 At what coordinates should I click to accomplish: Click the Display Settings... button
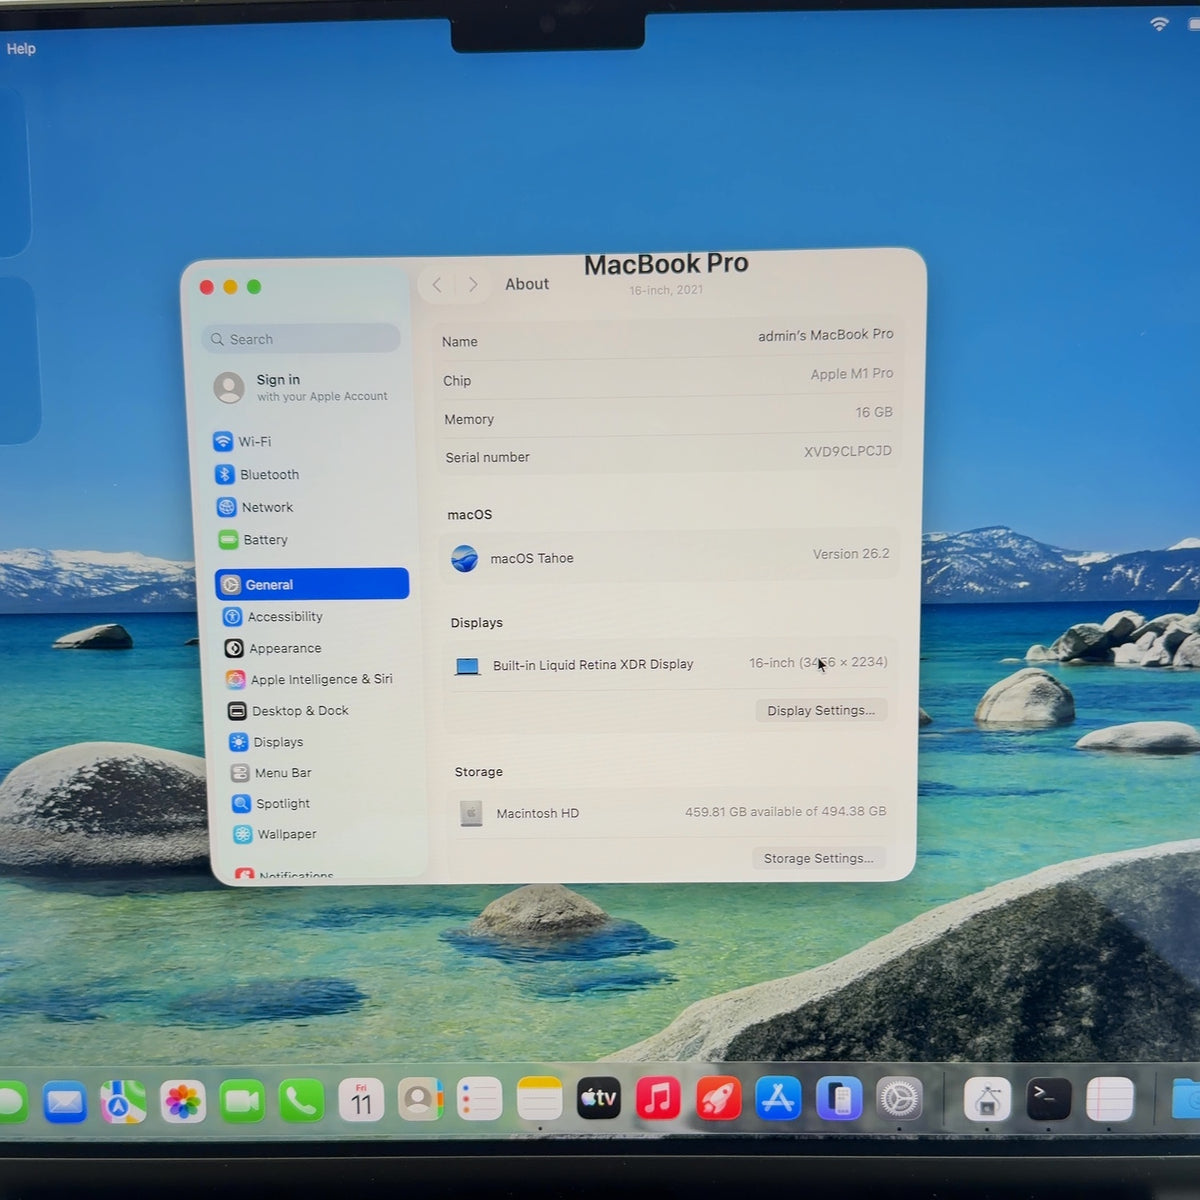[x=821, y=710]
